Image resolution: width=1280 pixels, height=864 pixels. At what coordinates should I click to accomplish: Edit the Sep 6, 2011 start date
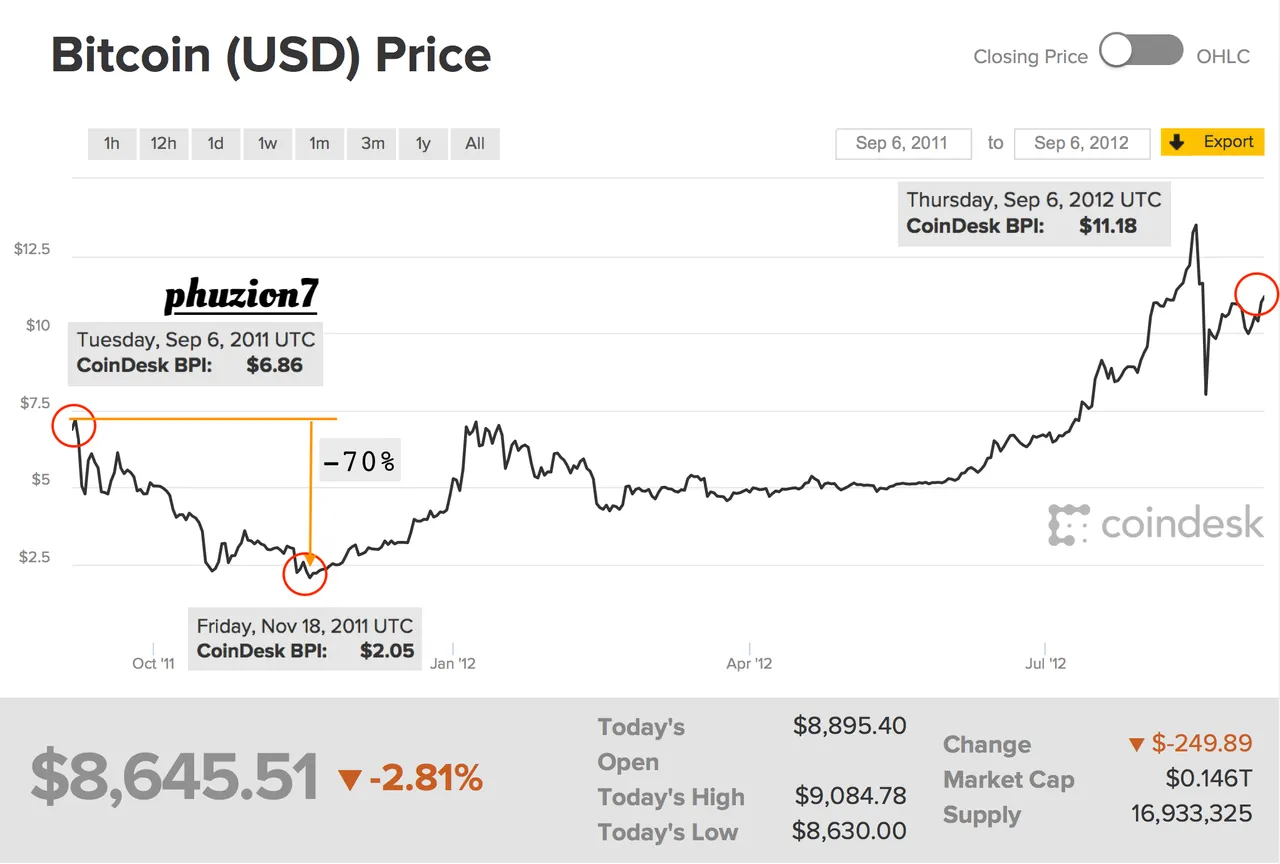tap(902, 143)
